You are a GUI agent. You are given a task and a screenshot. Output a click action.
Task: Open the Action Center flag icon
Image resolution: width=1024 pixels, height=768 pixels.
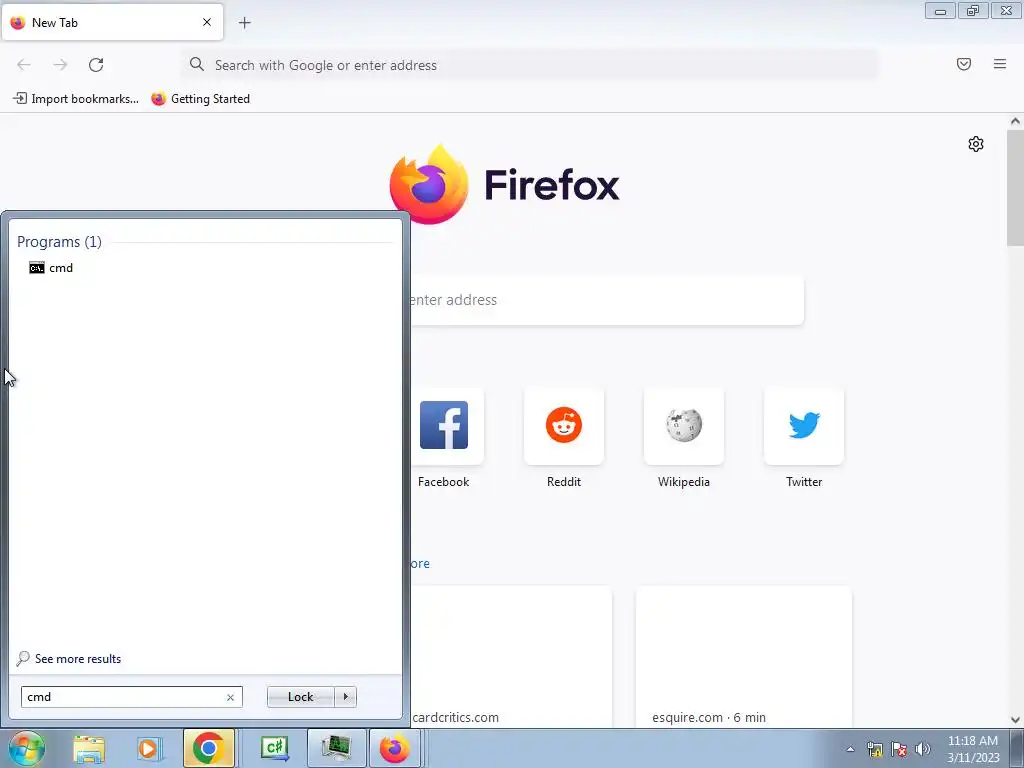[x=899, y=749]
